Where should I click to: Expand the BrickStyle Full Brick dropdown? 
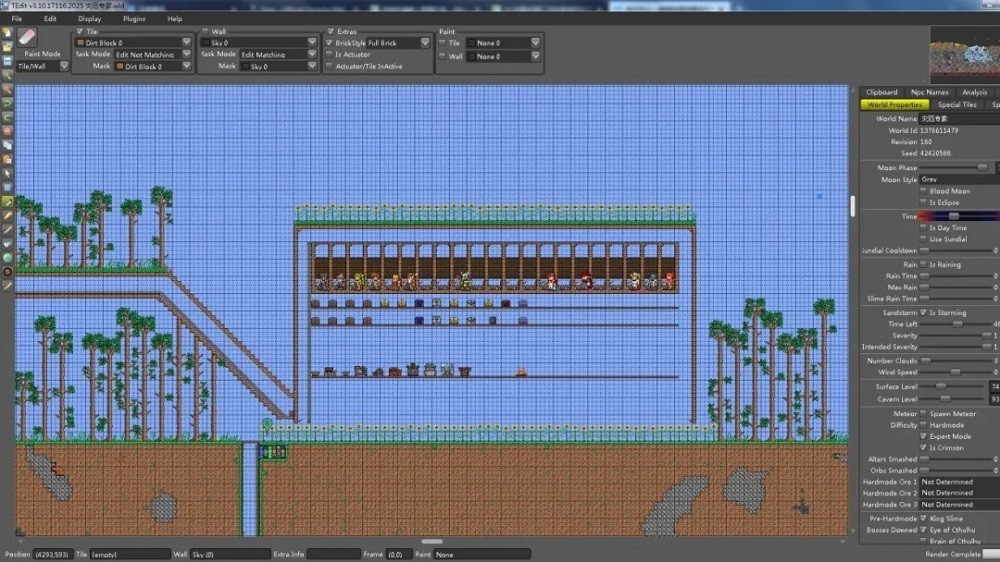tap(424, 43)
